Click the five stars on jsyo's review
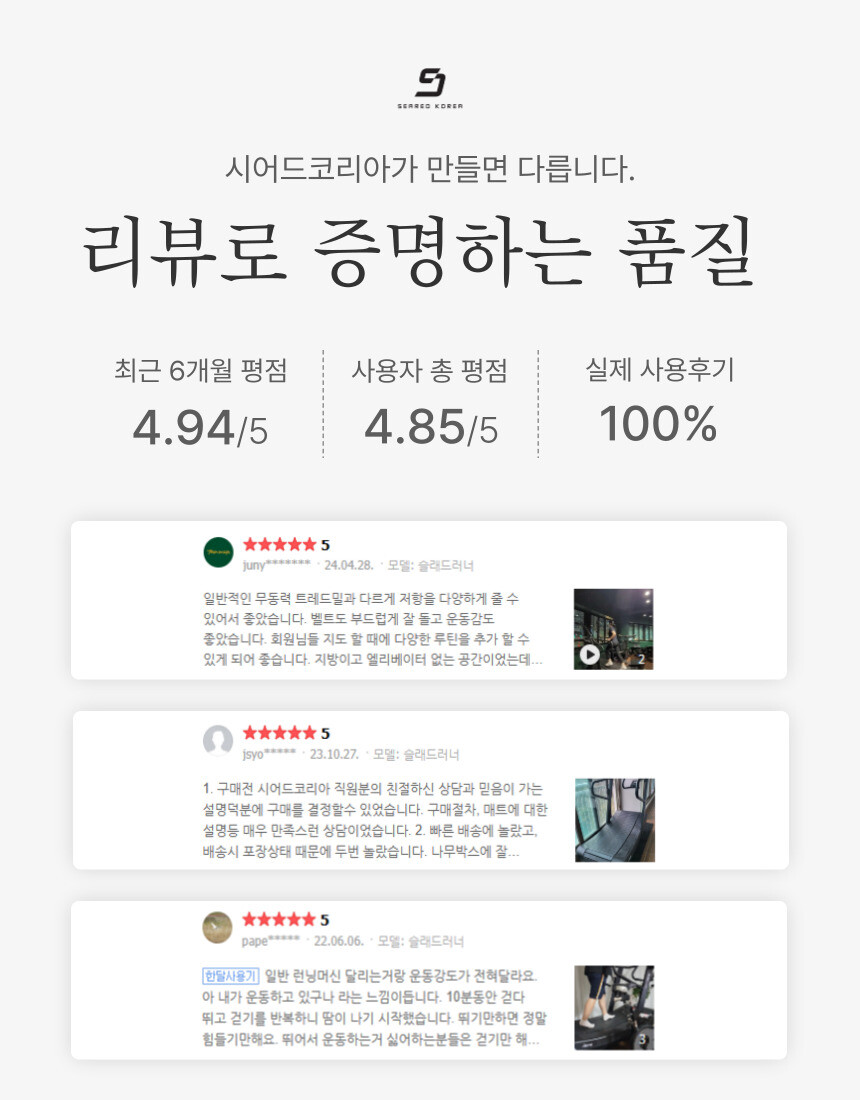860x1100 pixels. click(286, 733)
